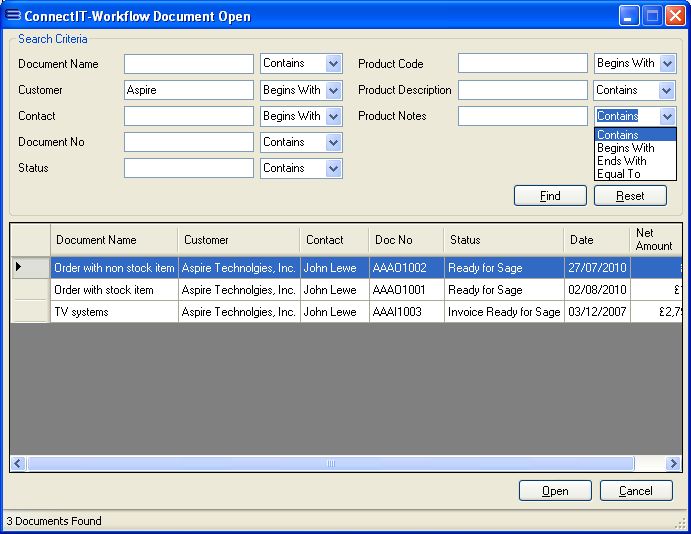Sort by the Net Amount column header

pos(656,240)
